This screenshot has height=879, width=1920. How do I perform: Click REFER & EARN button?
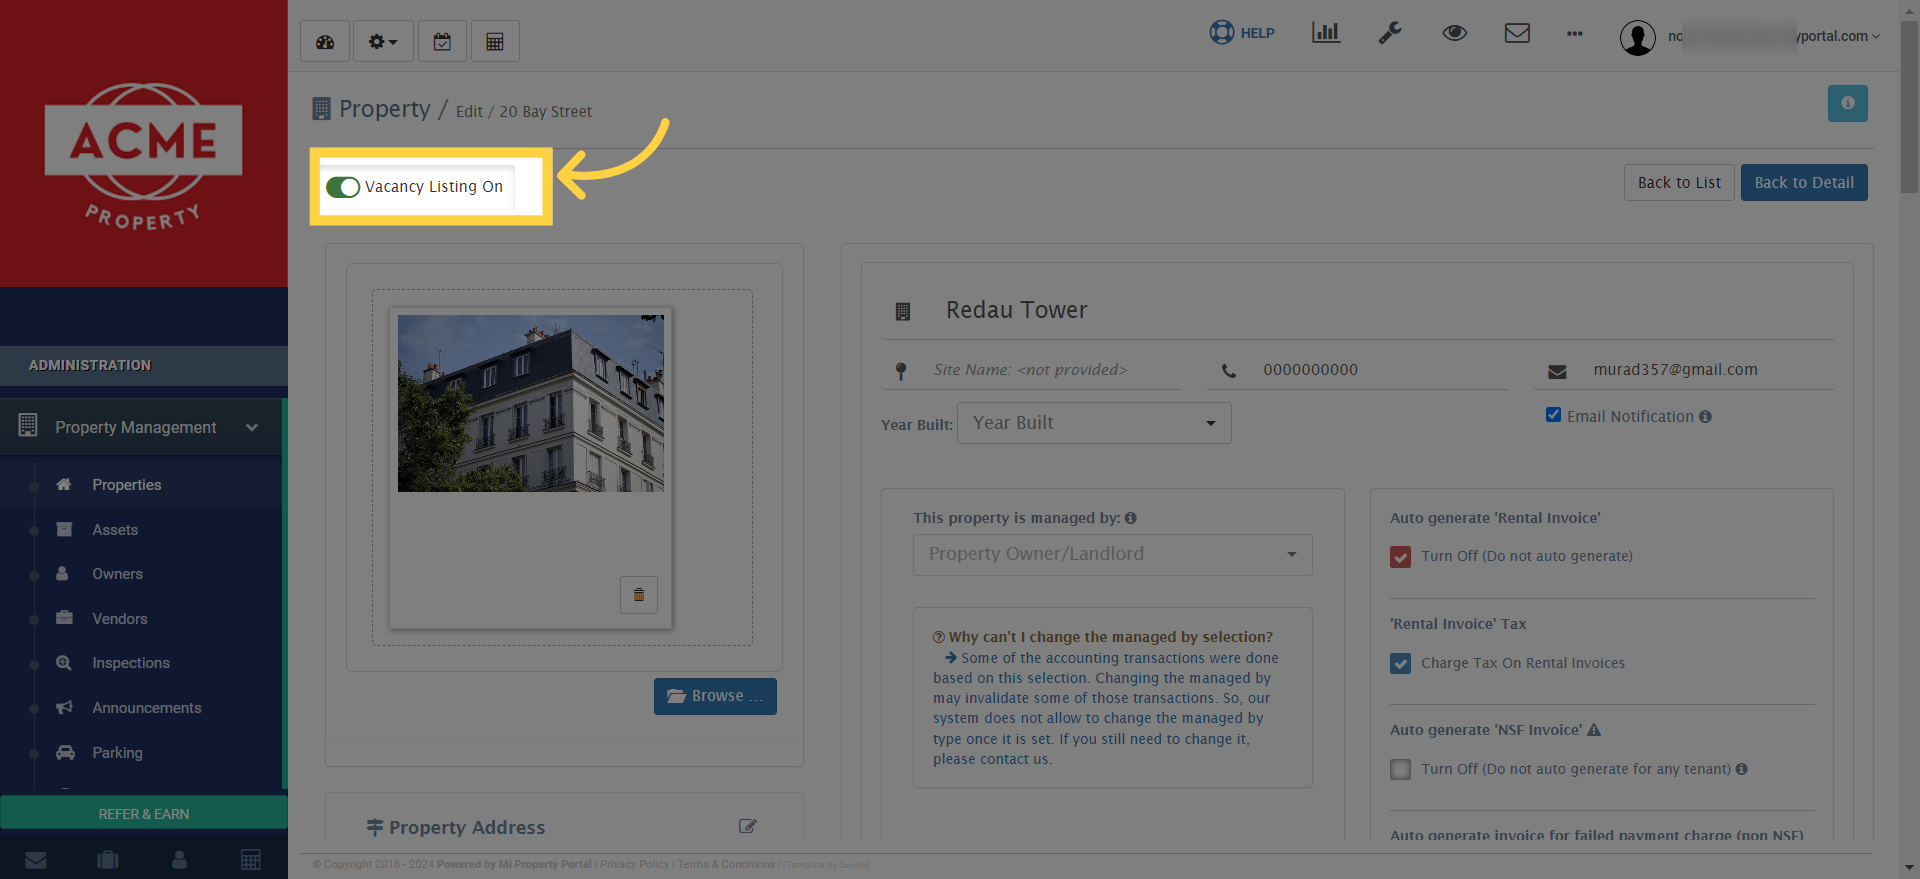[144, 813]
